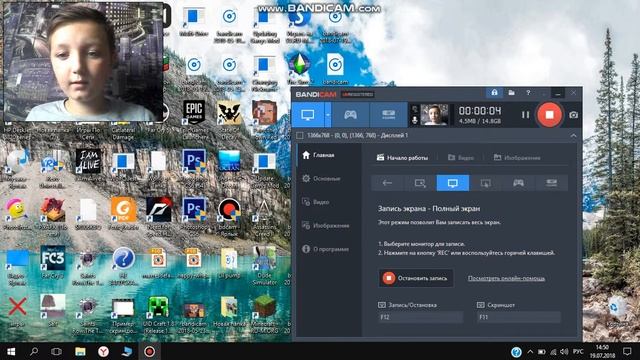Click the РУС language indicator
Screen dimensions: 640x360
(578, 351)
